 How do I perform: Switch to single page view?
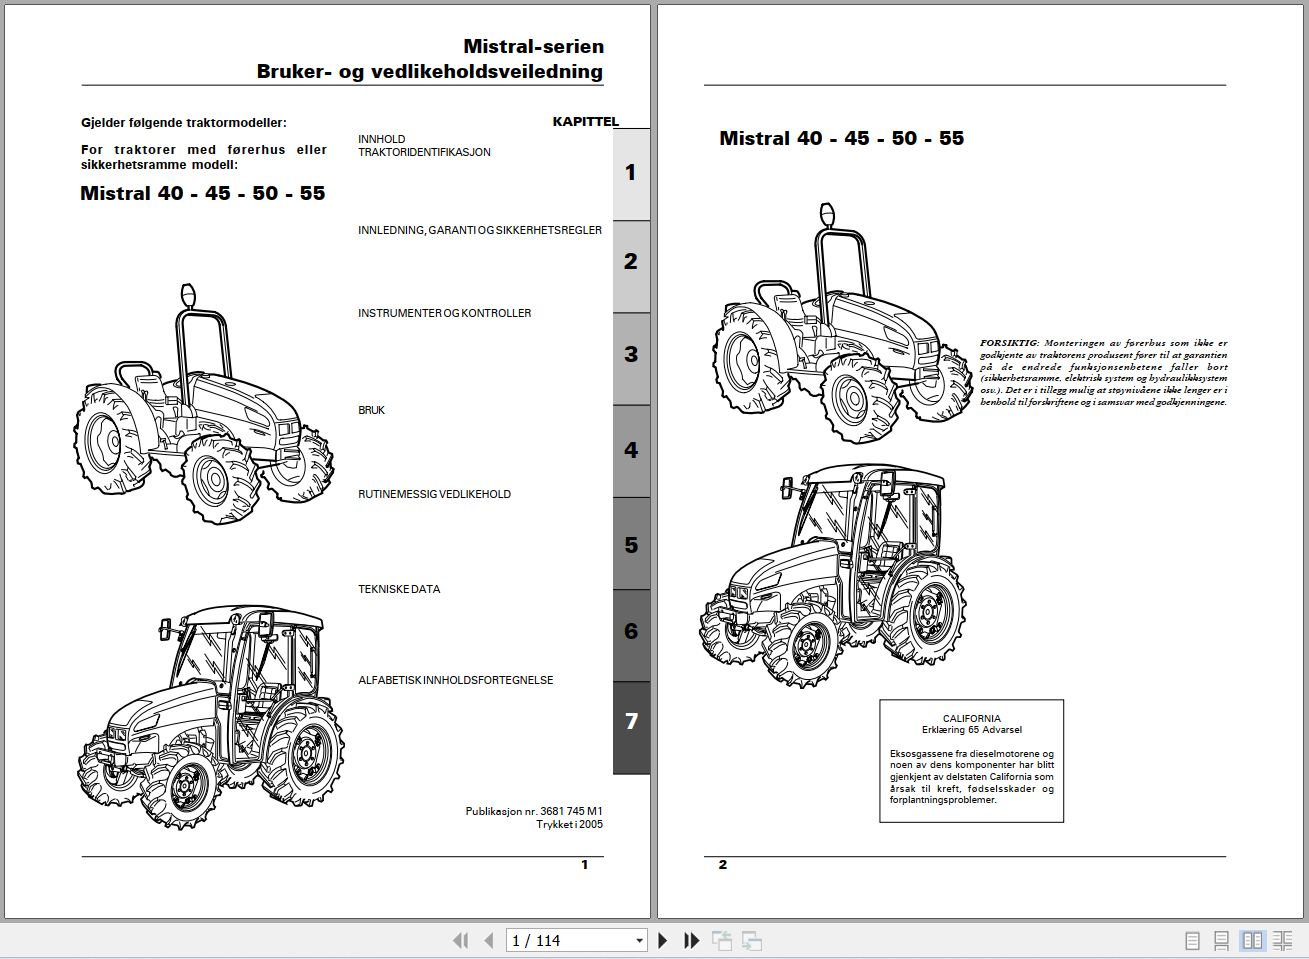1192,941
